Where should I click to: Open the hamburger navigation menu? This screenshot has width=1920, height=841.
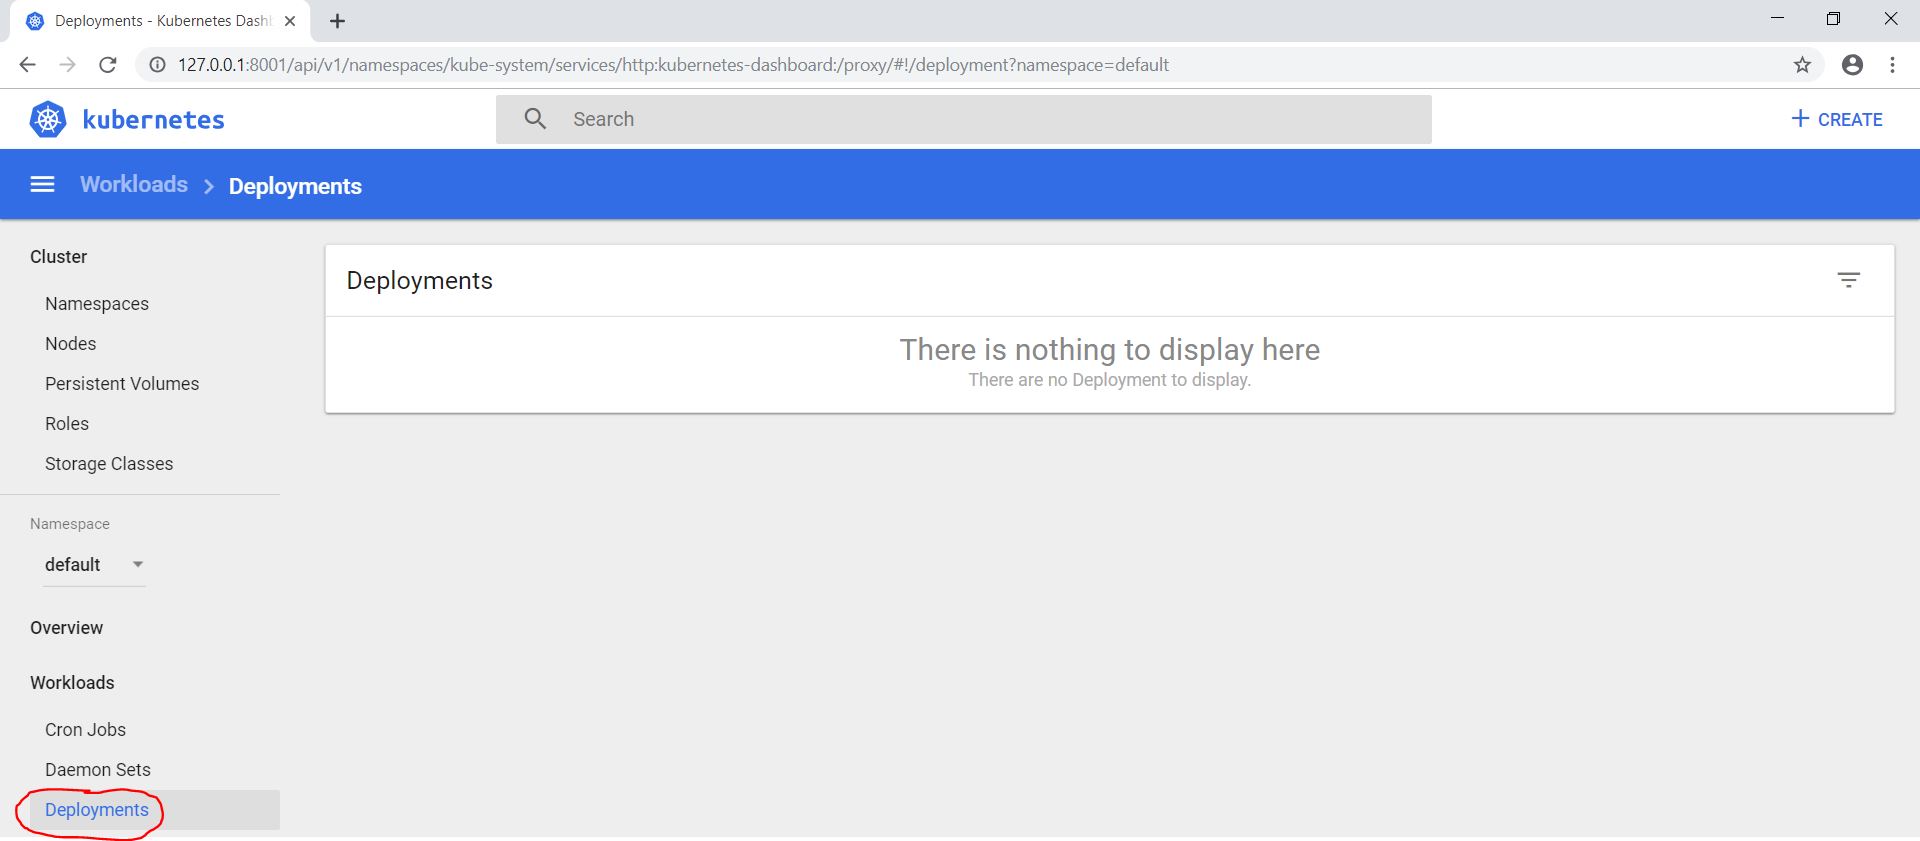pos(42,184)
